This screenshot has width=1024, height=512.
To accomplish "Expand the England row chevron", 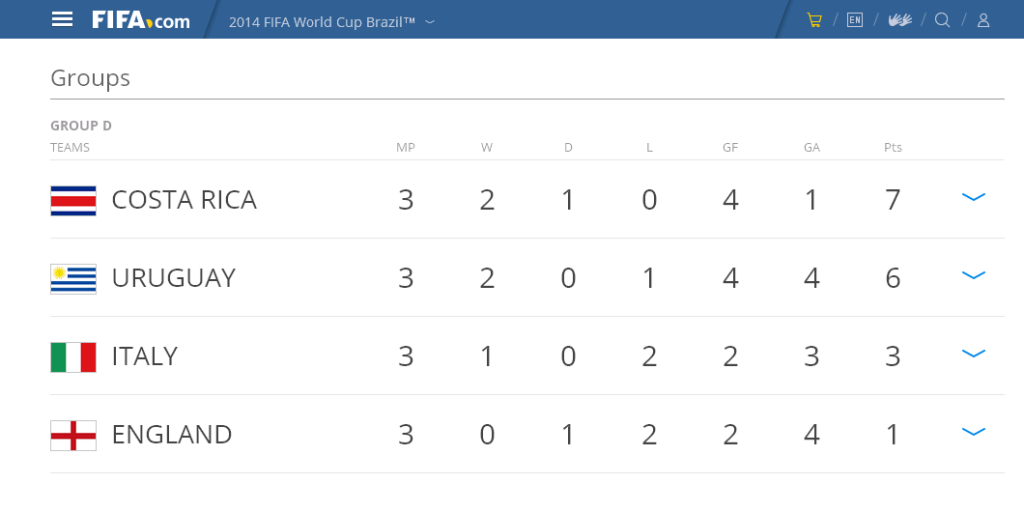I will (x=973, y=432).
